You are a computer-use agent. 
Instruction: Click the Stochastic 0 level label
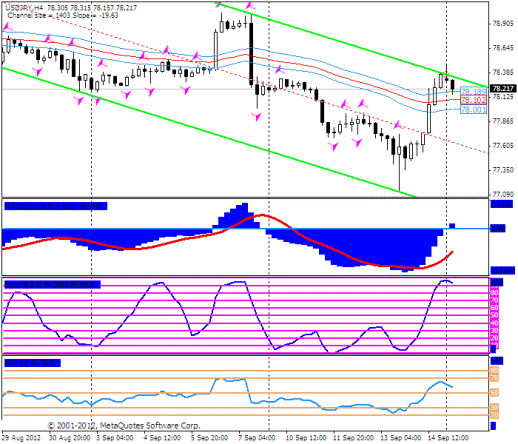pyautogui.click(x=493, y=349)
